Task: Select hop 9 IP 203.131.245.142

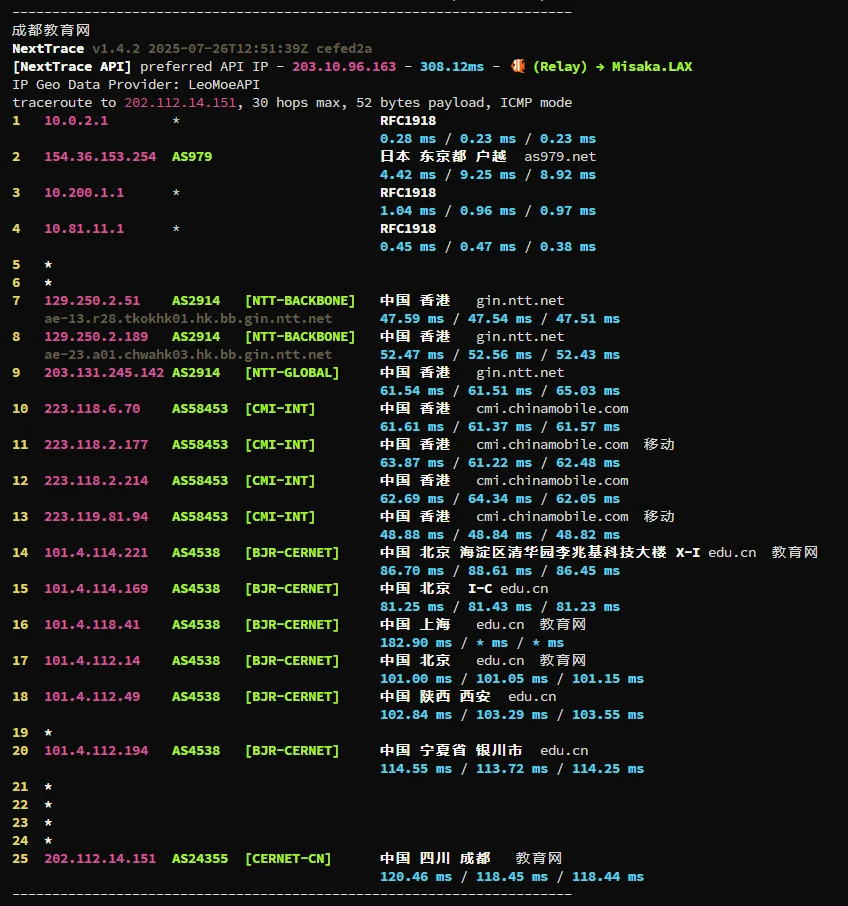Action: [104, 373]
